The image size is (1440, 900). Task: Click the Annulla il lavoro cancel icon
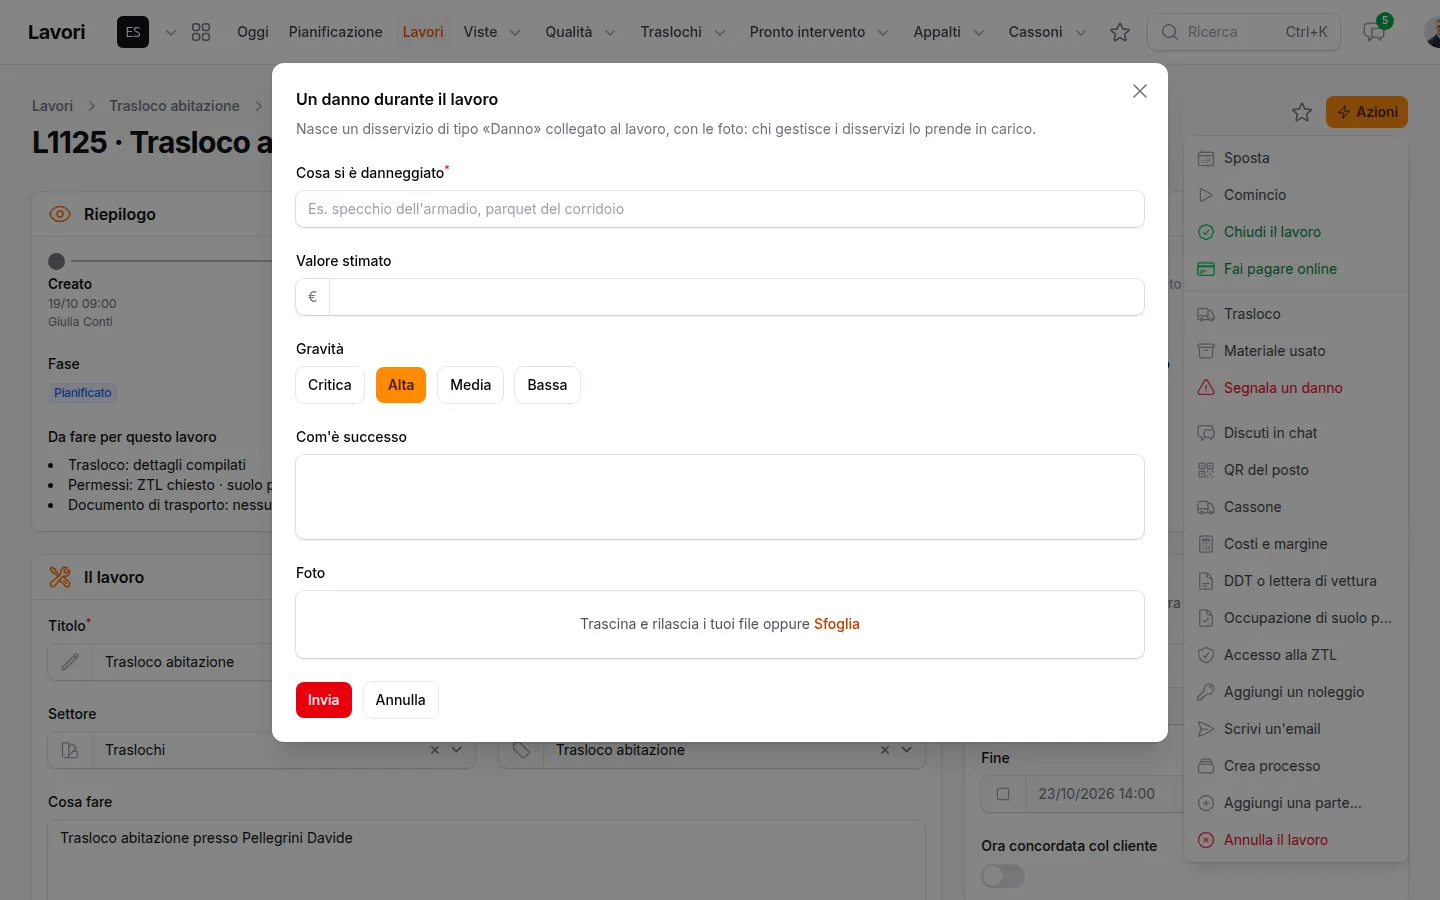click(x=1206, y=840)
